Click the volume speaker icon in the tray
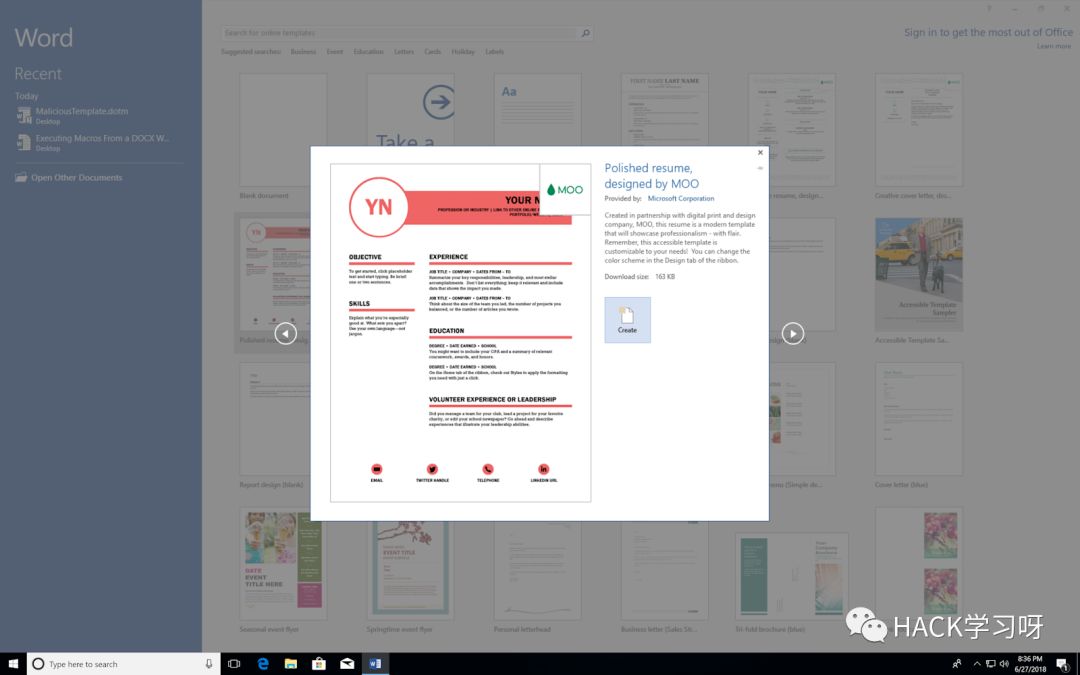 (x=1004, y=664)
